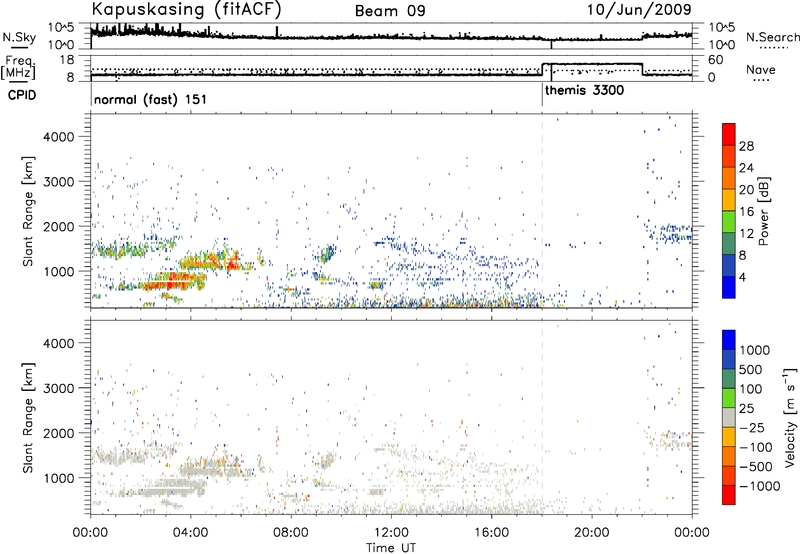Click the dashed CPID change line in the power panel
Screen dimensions: 800x554
coord(542,211)
